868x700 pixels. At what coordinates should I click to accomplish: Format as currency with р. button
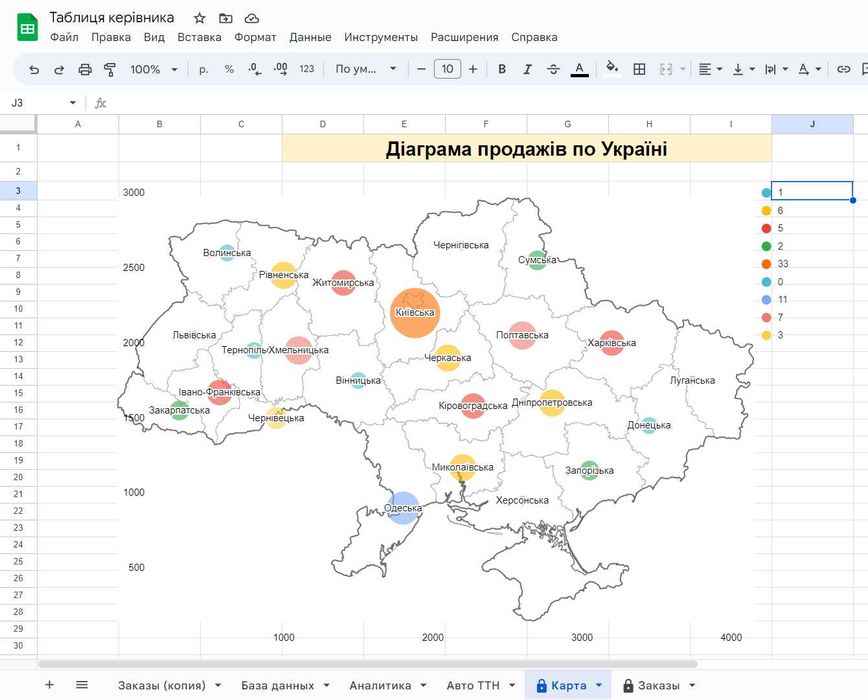tap(204, 69)
